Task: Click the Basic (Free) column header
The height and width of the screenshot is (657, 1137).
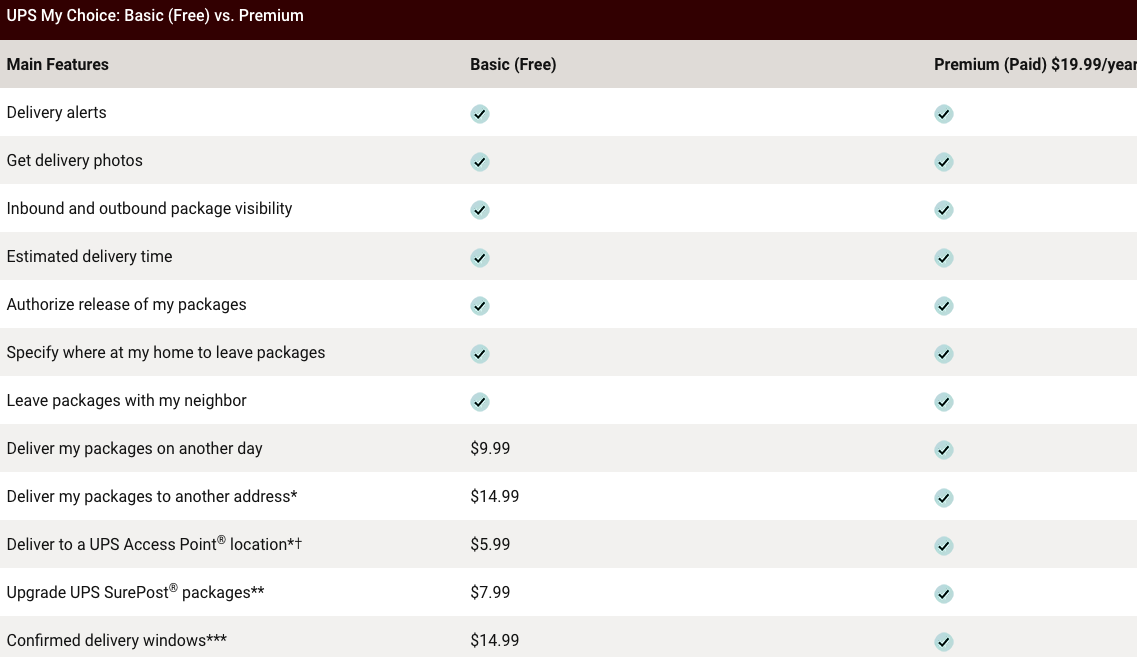Action: [513, 64]
